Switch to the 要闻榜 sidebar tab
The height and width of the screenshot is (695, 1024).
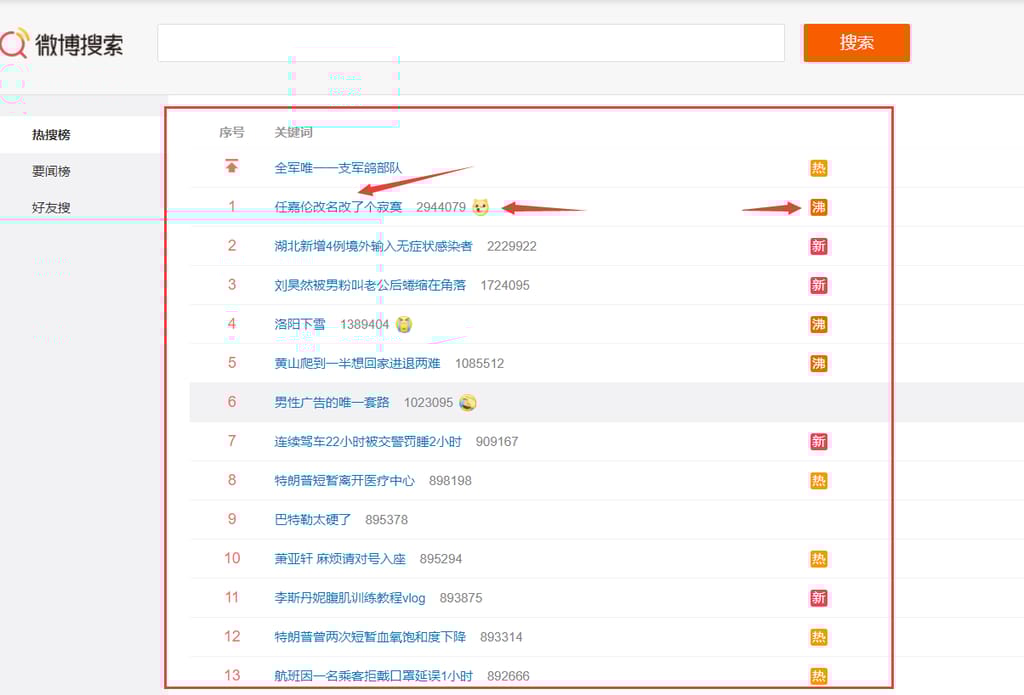[51, 171]
